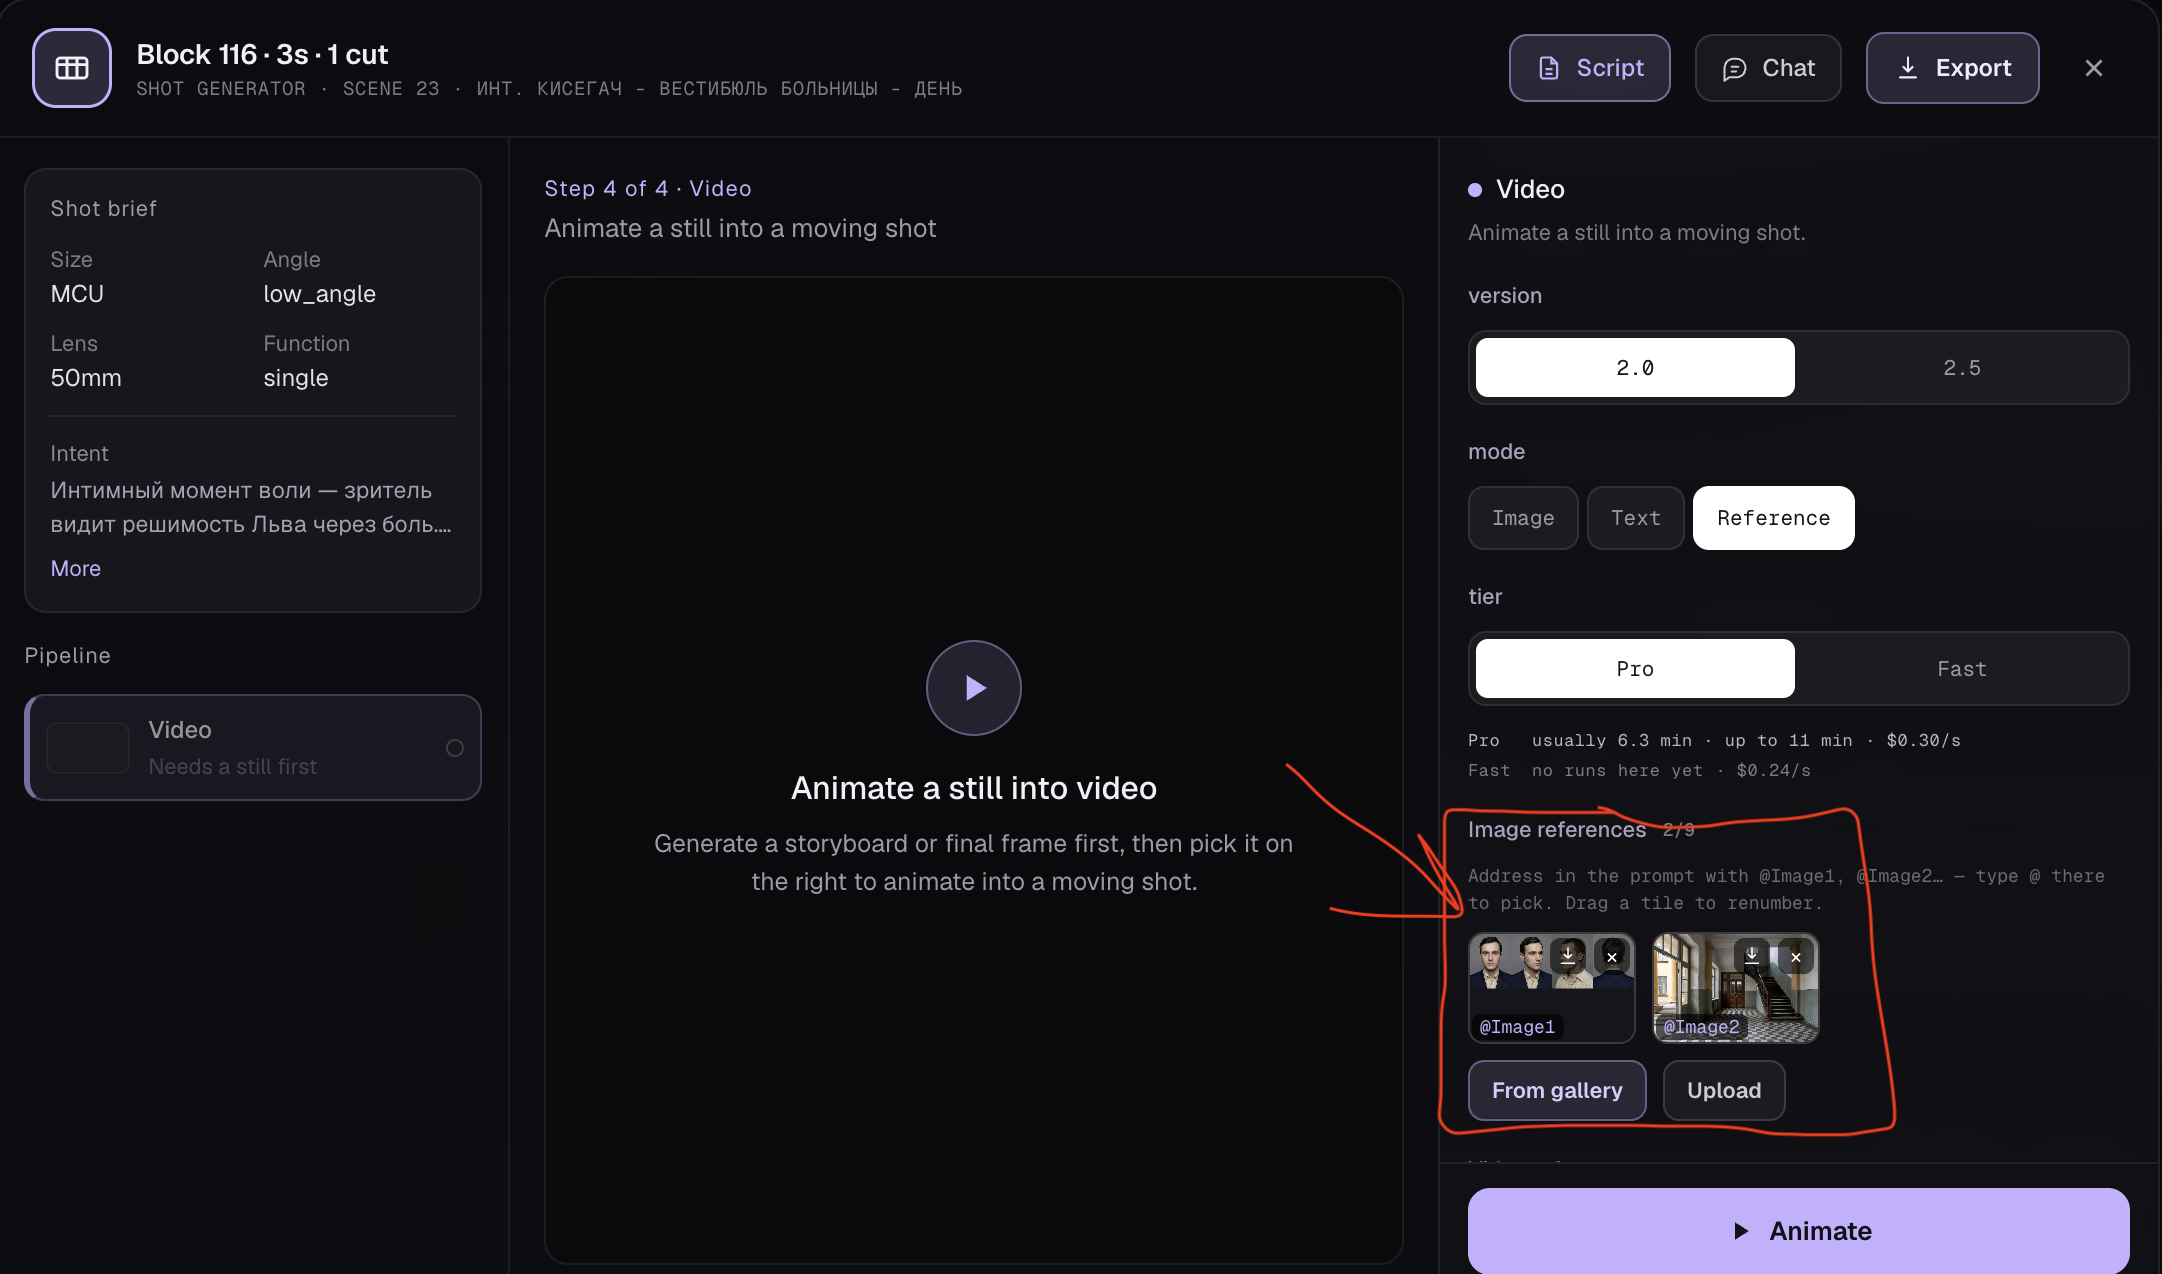Download the @Image1 reference tile
This screenshot has width=2162, height=1274.
coord(1568,956)
